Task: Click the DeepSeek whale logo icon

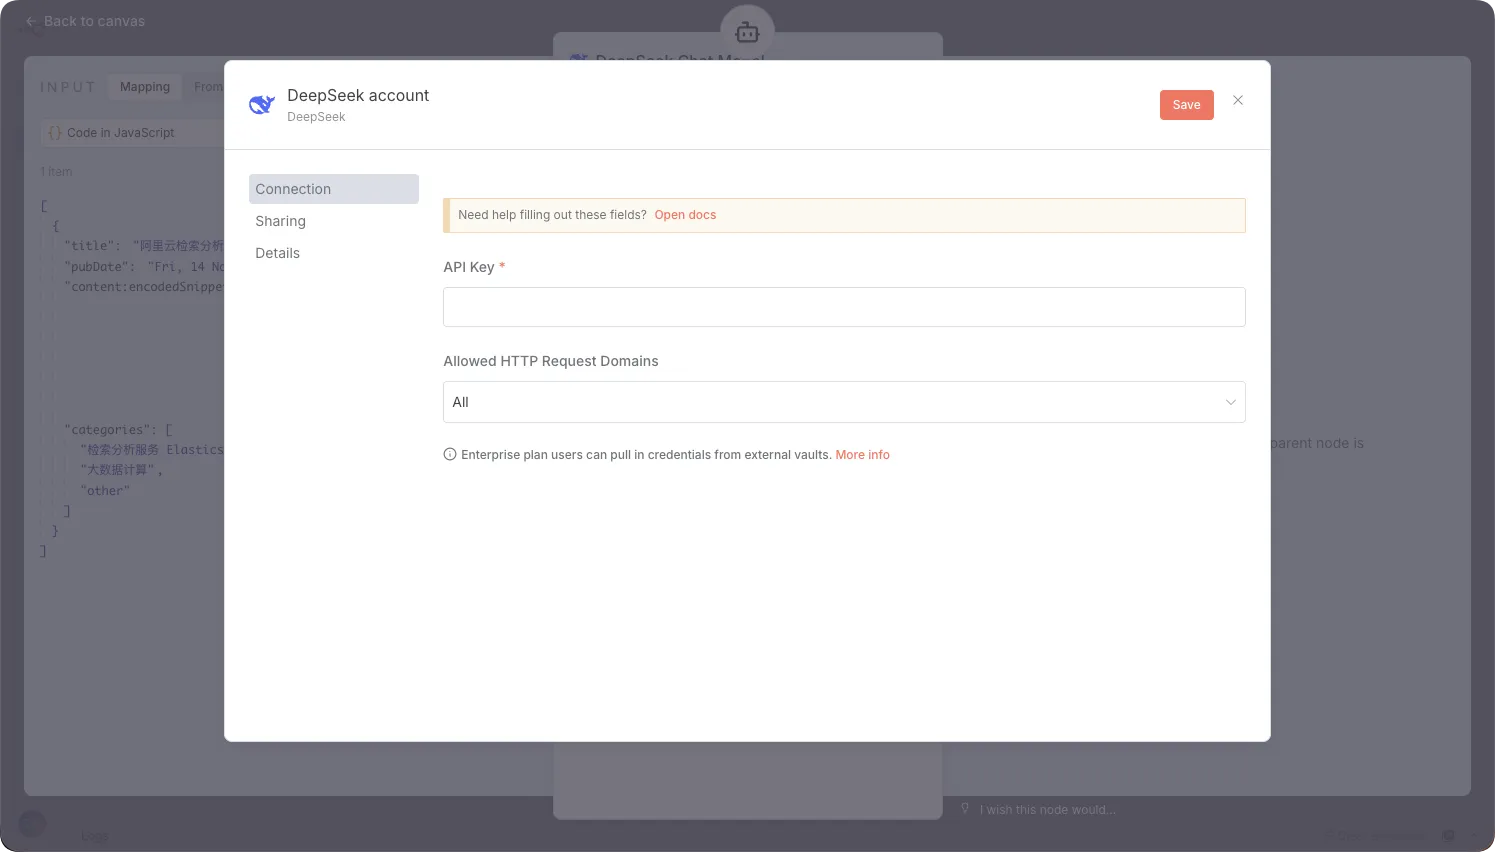Action: (262, 105)
